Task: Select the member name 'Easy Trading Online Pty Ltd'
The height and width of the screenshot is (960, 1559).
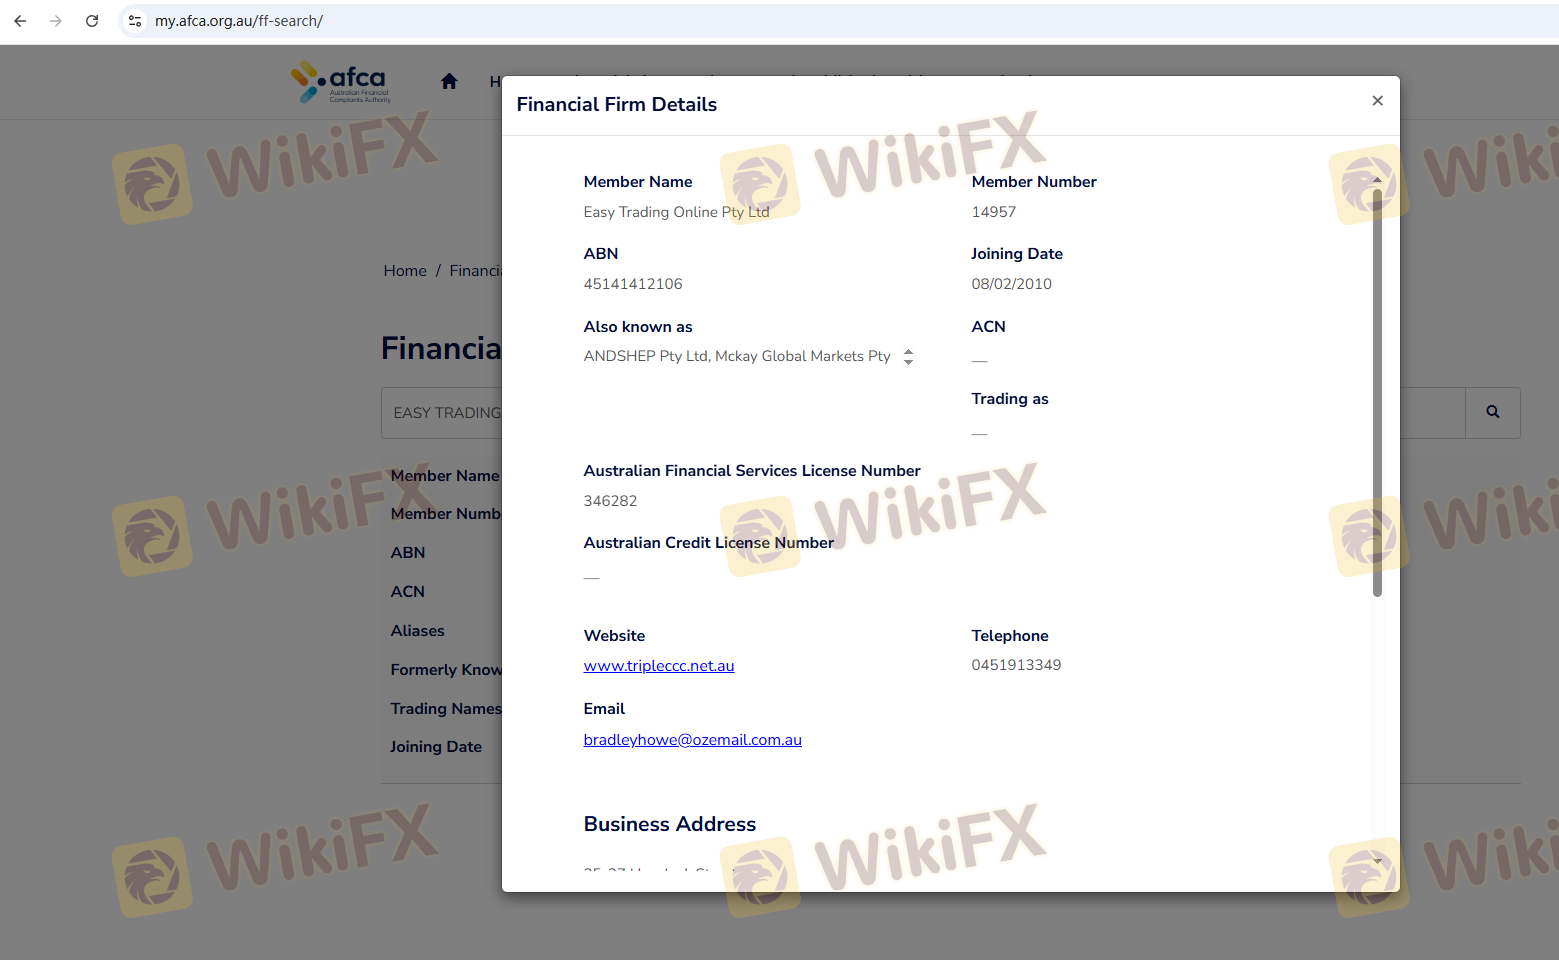Action: pos(677,212)
